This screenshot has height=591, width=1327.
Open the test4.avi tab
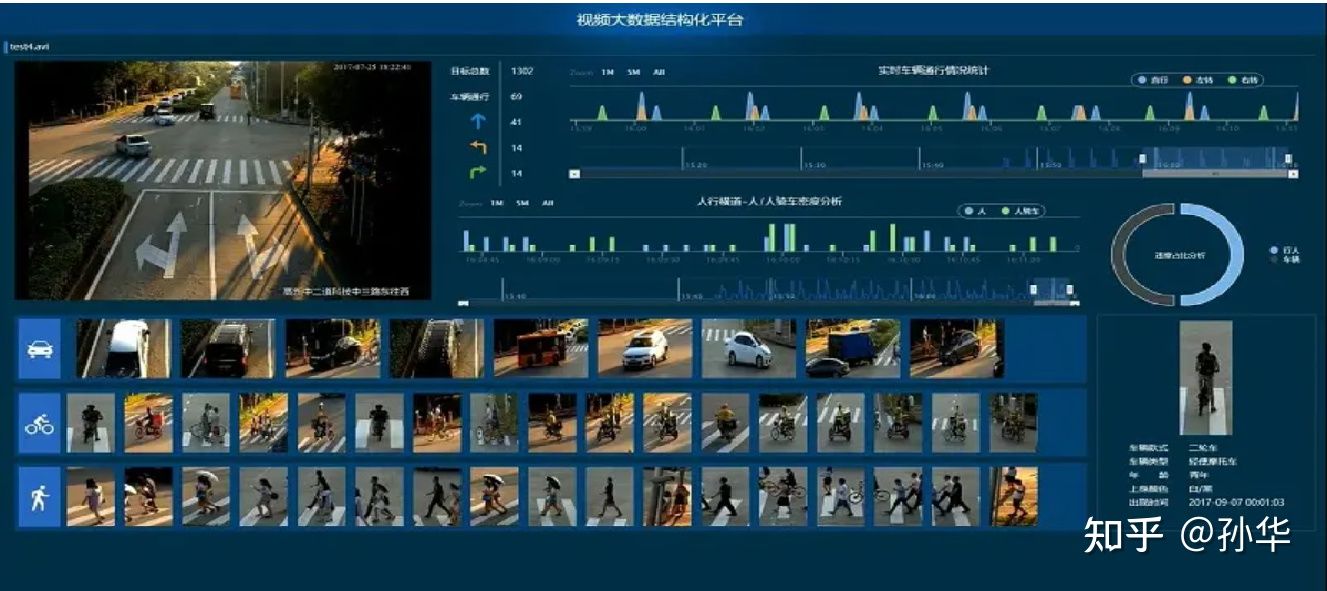(x=29, y=47)
